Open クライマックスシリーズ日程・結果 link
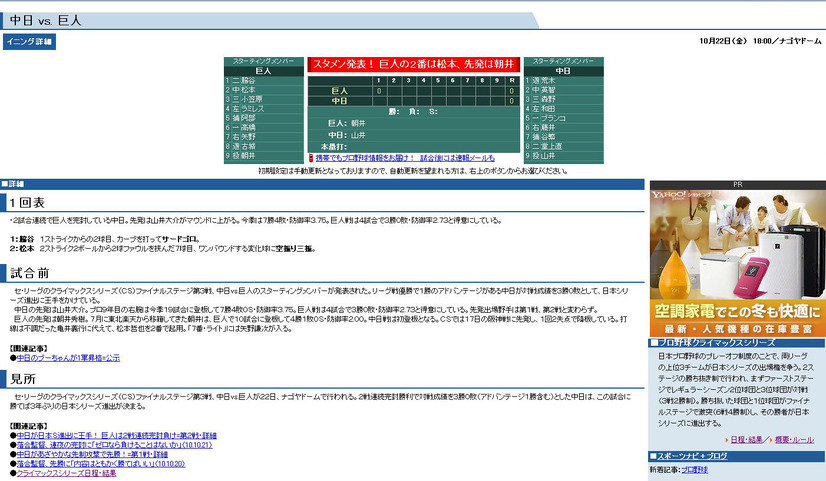The width and height of the screenshot is (826, 481). tap(66, 474)
